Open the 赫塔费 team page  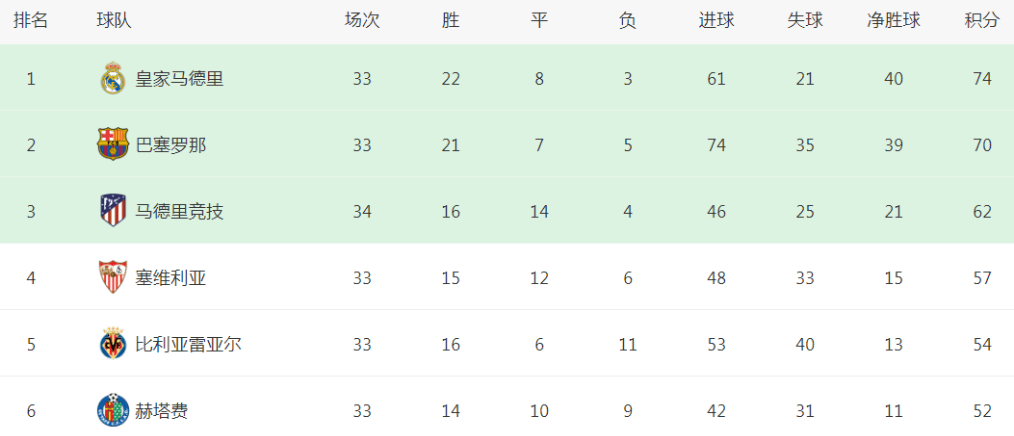click(162, 410)
